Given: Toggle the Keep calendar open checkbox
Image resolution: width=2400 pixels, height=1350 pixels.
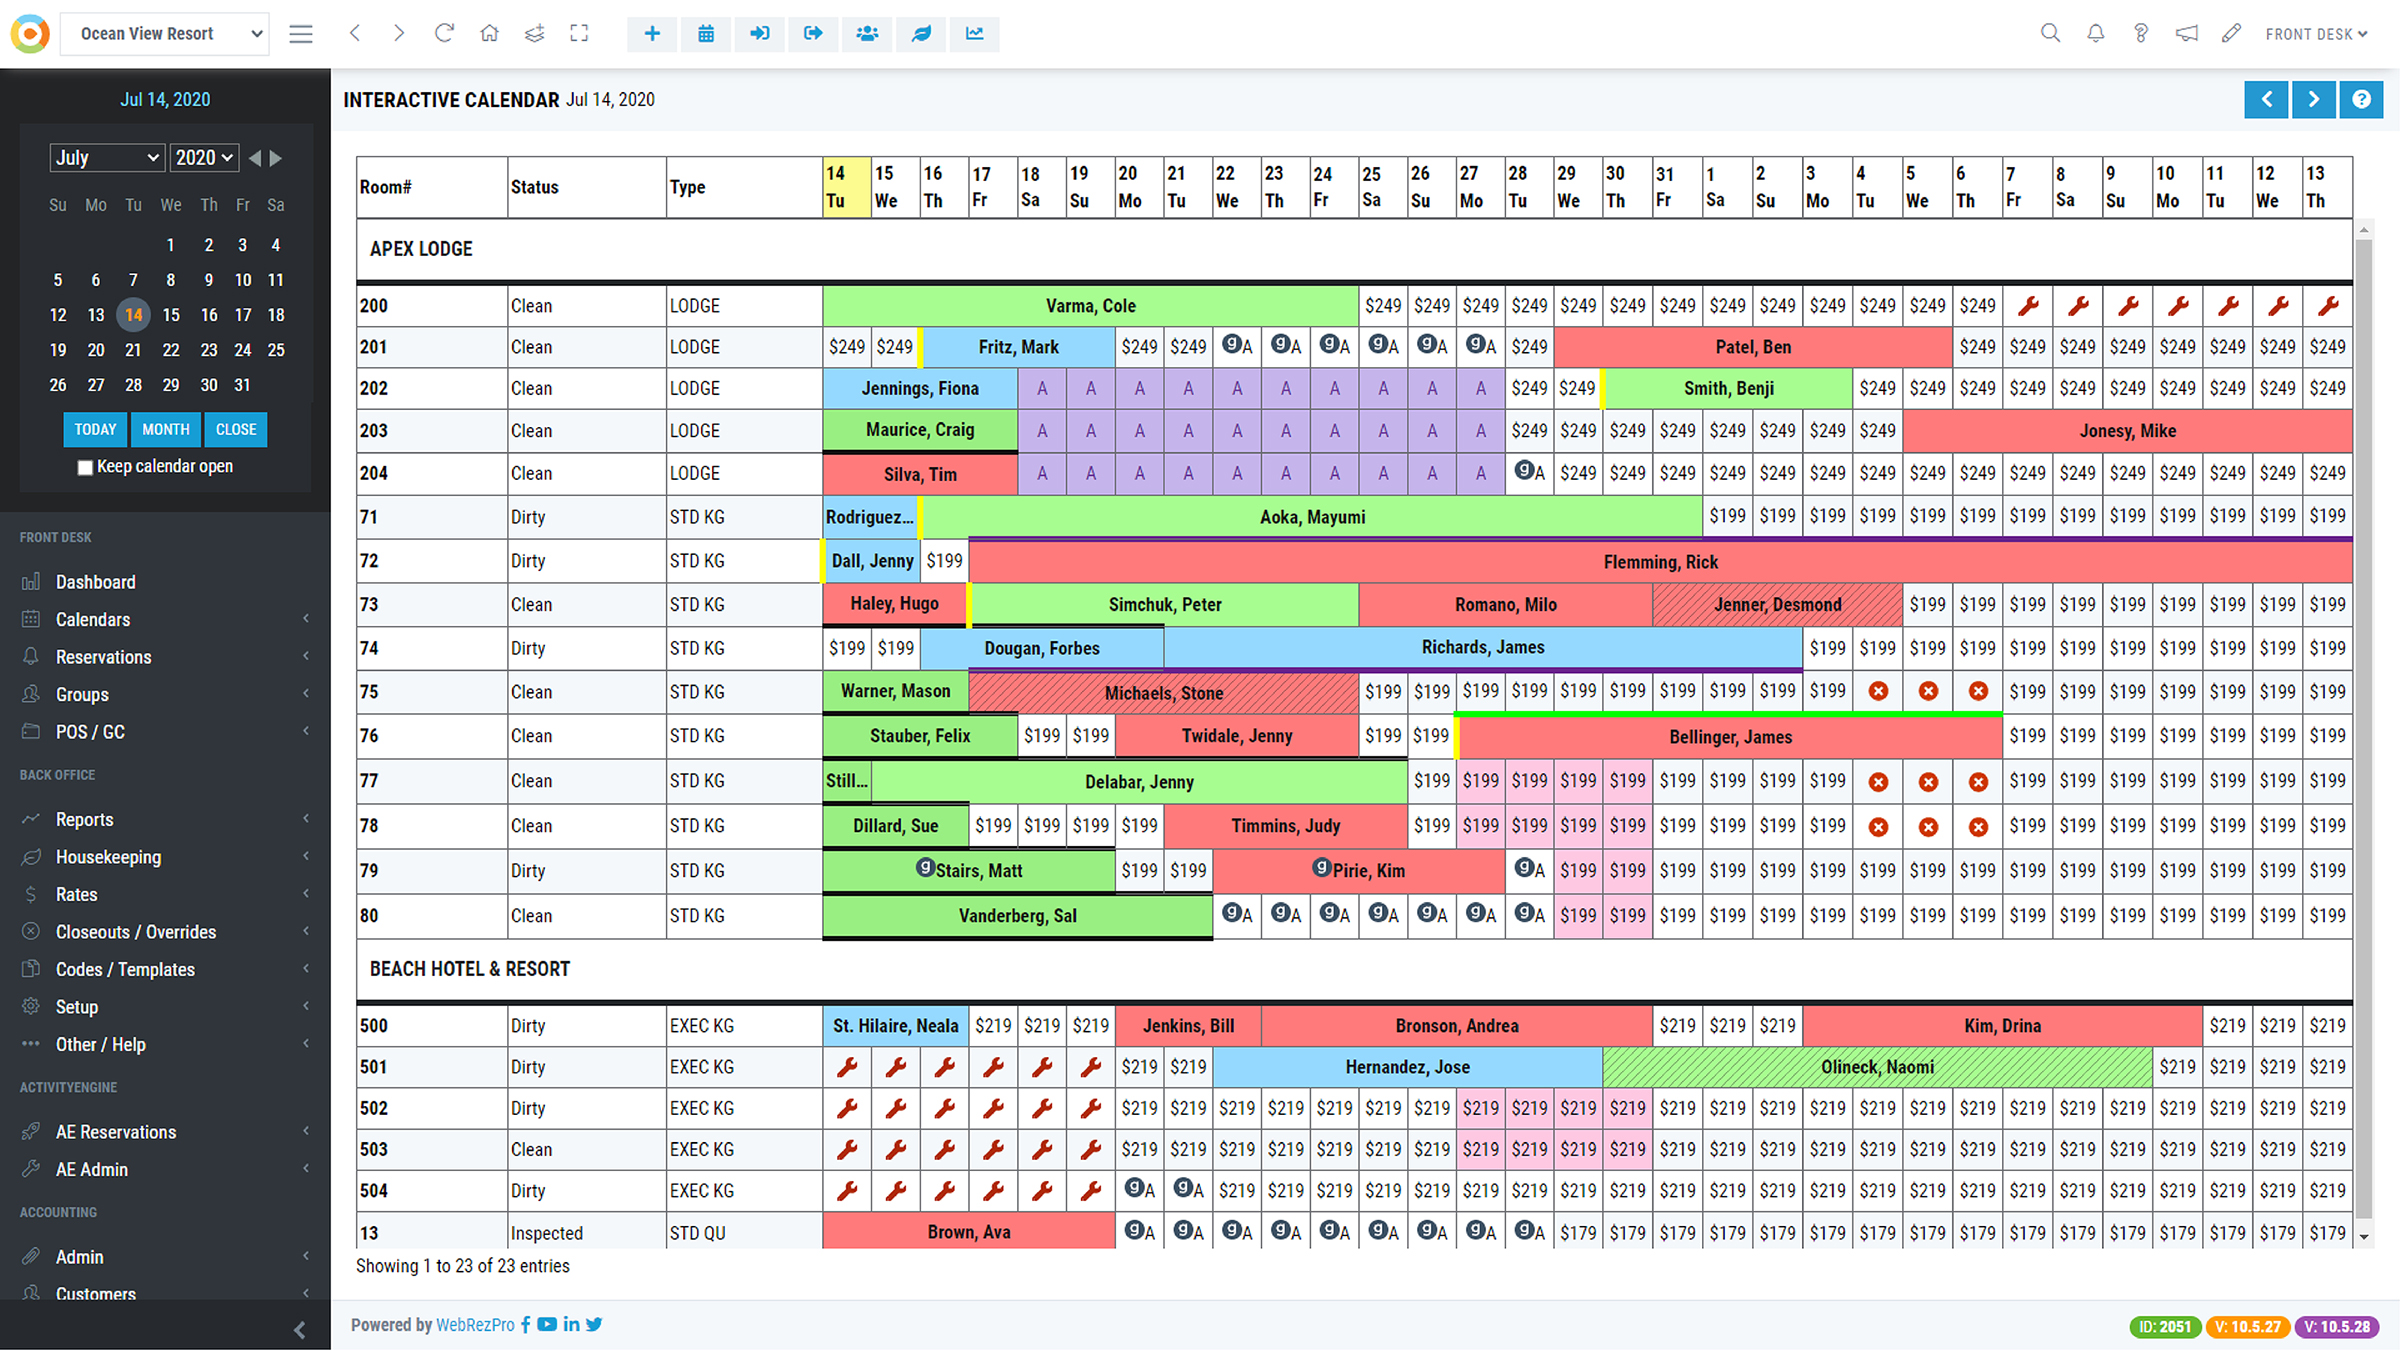Looking at the screenshot, I should (x=86, y=467).
